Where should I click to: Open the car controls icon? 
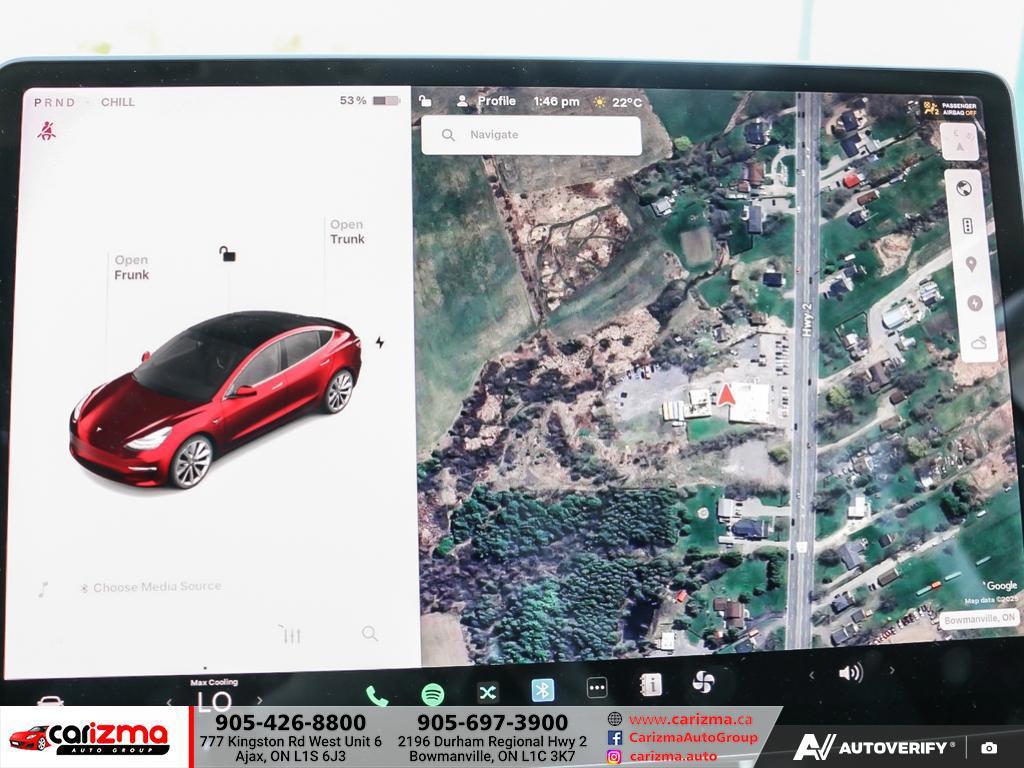(x=50, y=701)
